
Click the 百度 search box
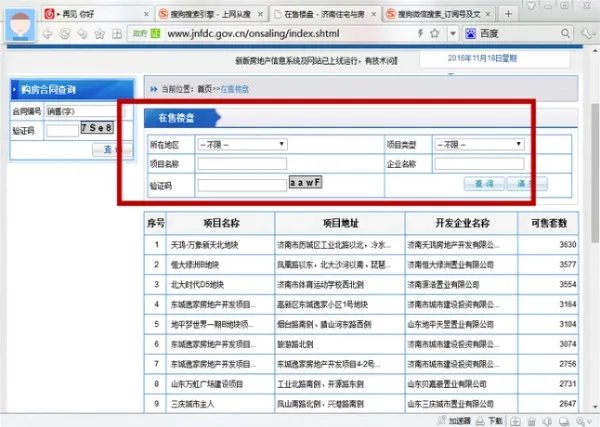click(518, 34)
